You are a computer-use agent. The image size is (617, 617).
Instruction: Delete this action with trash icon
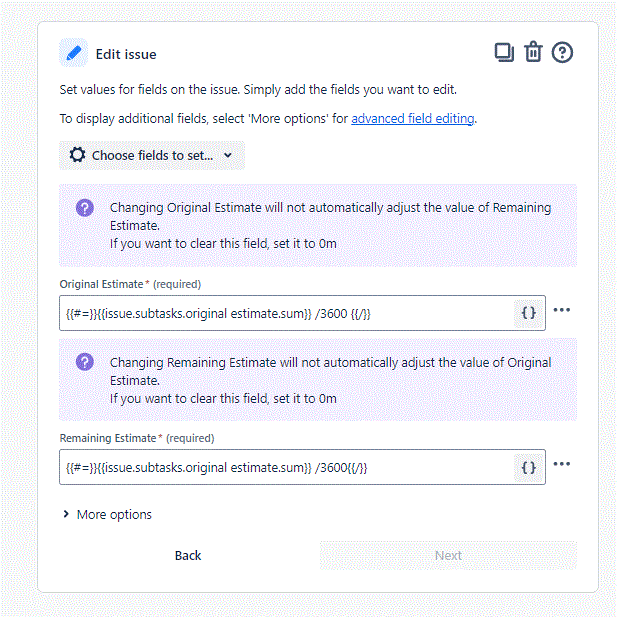(533, 52)
